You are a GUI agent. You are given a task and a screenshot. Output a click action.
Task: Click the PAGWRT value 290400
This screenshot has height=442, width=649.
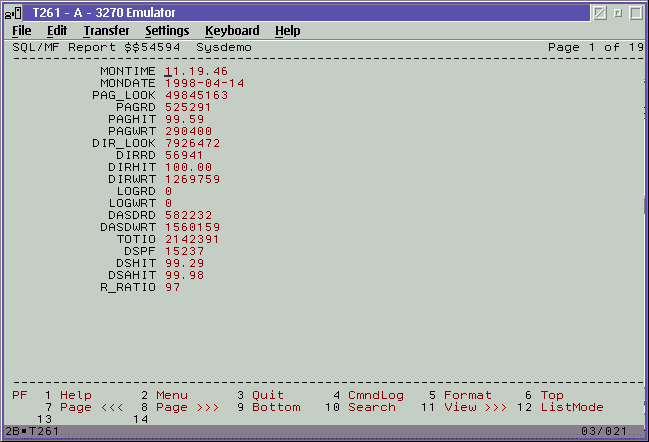(x=188, y=131)
